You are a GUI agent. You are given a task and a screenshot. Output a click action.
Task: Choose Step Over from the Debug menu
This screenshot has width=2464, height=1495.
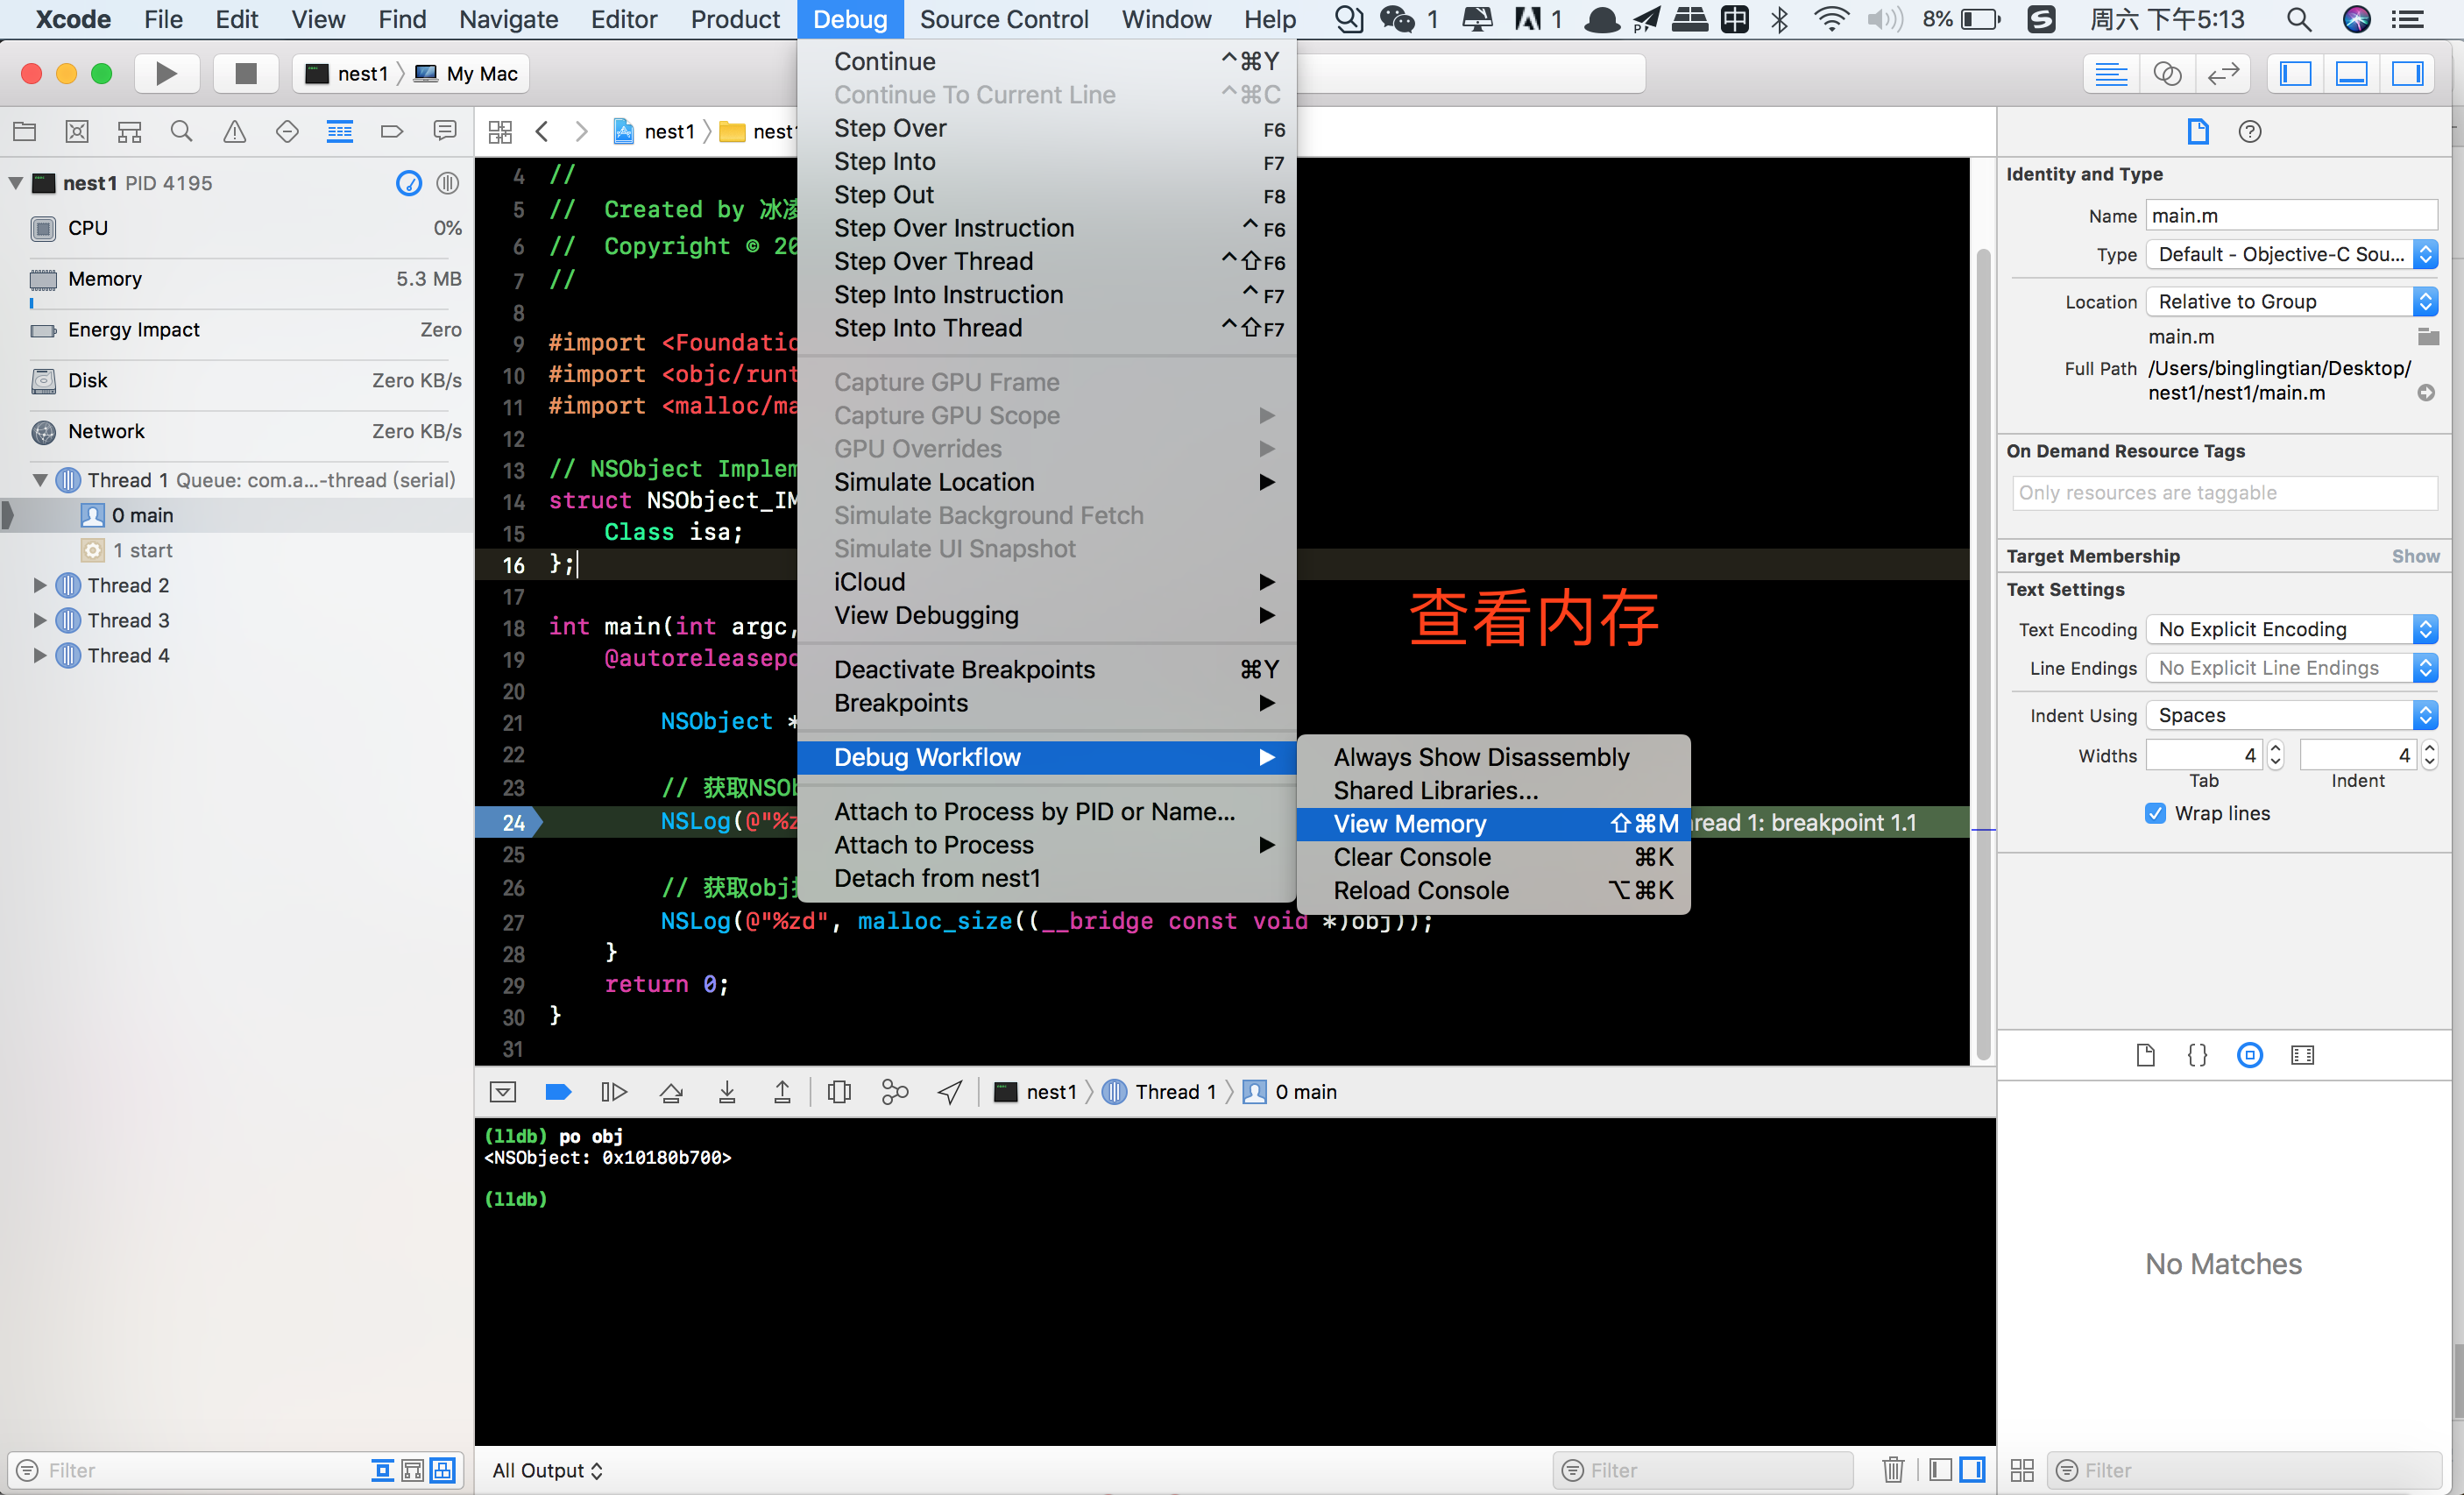[890, 128]
